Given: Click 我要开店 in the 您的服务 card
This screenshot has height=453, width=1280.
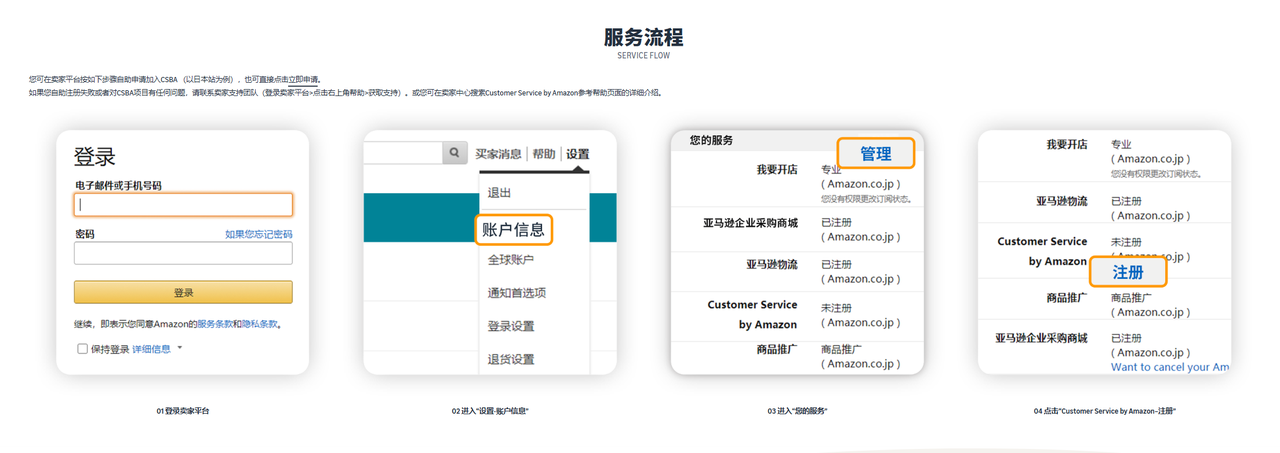Looking at the screenshot, I should [x=777, y=169].
